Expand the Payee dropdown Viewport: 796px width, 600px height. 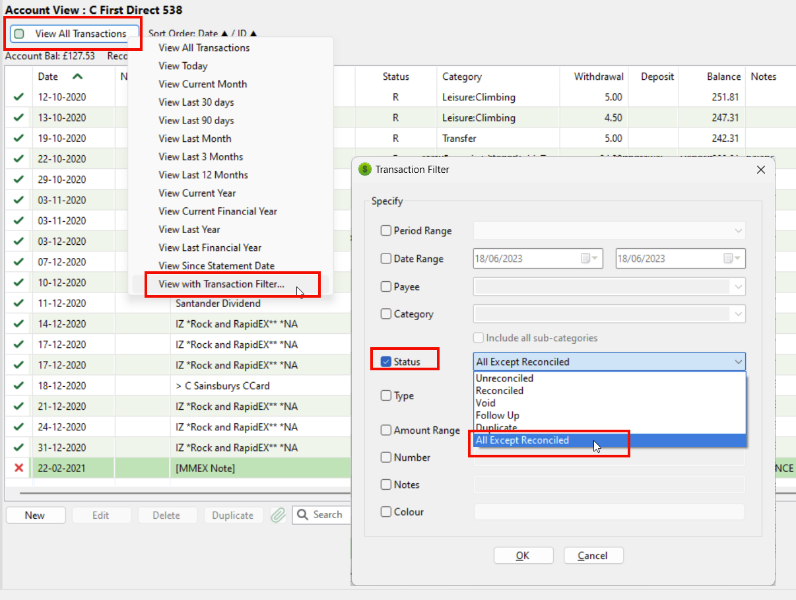pyautogui.click(x=738, y=287)
